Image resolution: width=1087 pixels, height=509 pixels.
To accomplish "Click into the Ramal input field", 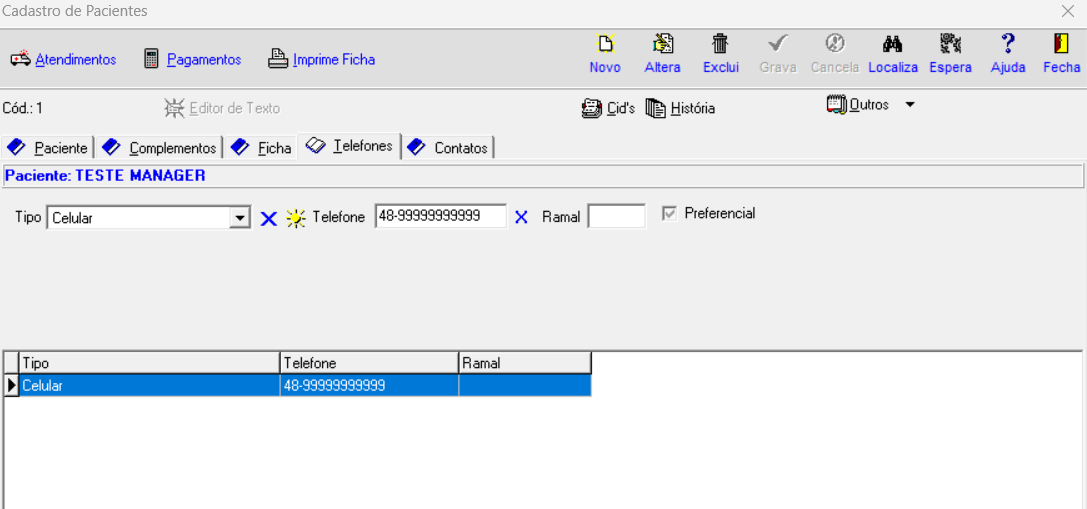I will coord(616,217).
